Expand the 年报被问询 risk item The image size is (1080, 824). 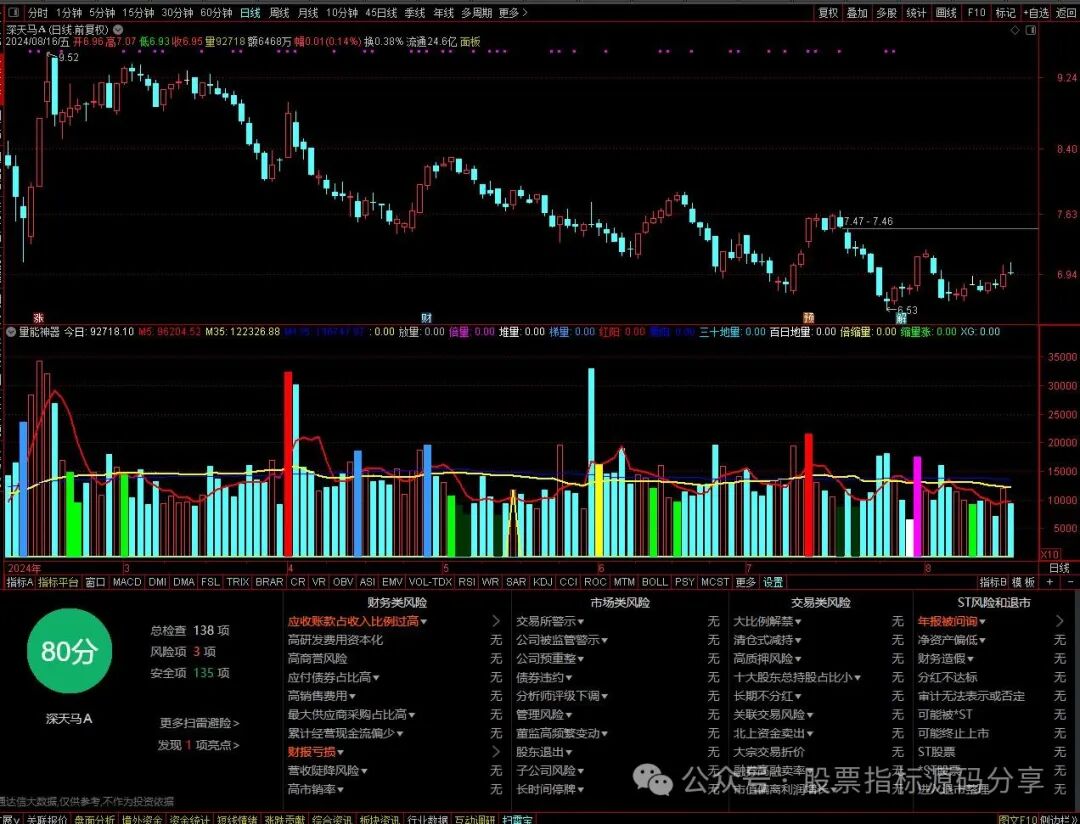[951, 621]
